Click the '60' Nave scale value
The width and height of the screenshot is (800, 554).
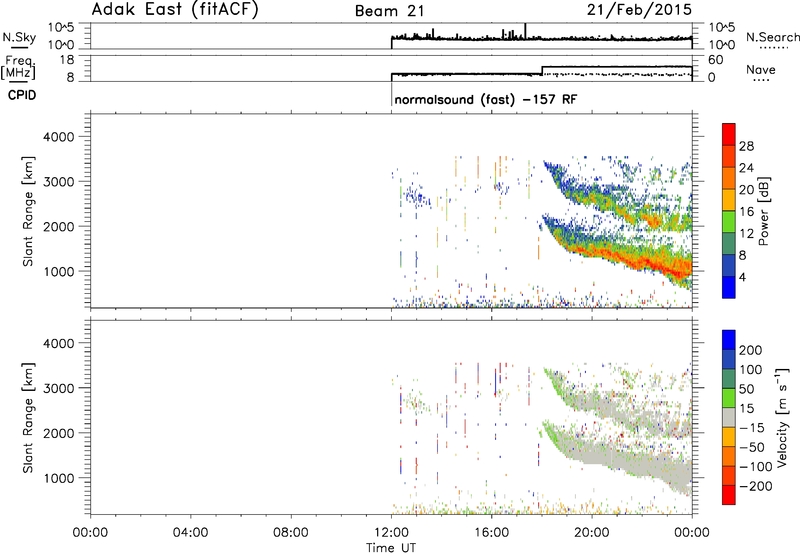point(715,60)
